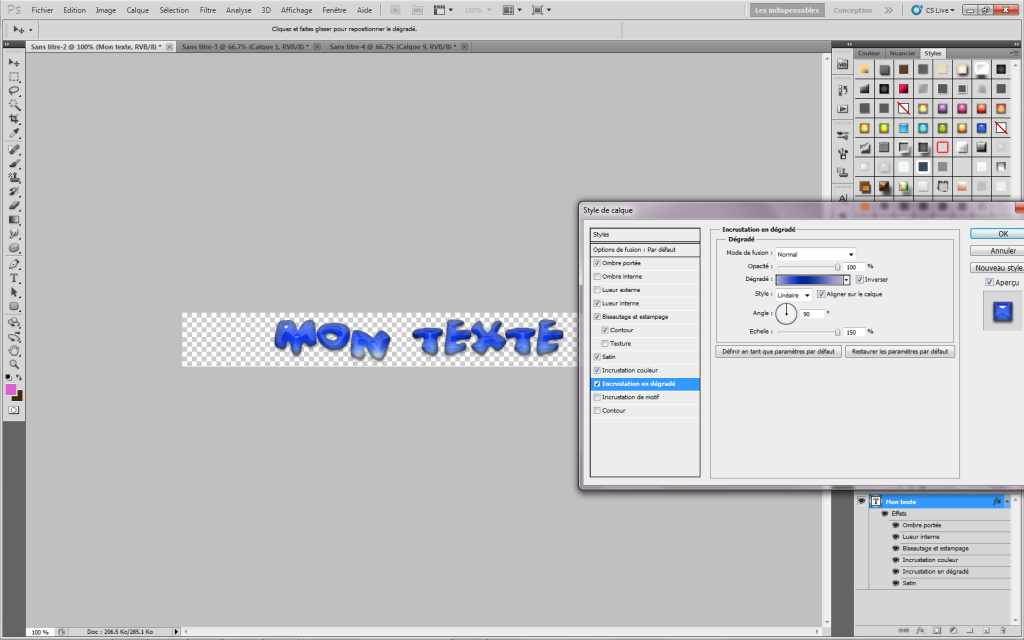Open the Calque menu

[x=137, y=10]
